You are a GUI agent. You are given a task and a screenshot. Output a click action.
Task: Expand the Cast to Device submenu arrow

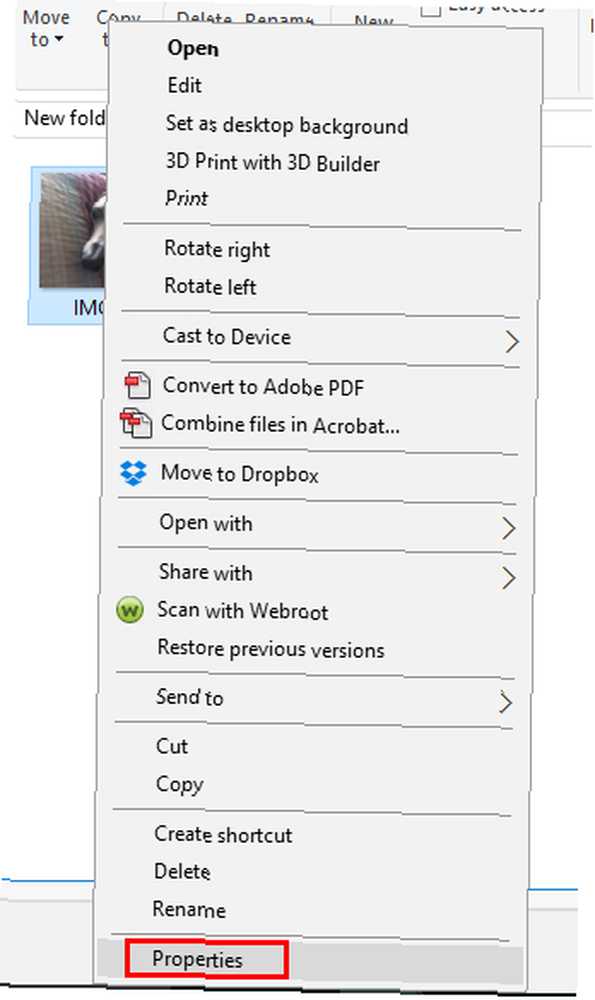511,341
